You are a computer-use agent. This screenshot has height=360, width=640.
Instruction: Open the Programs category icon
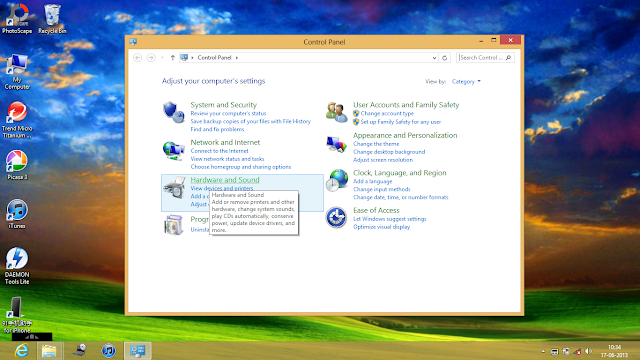[173, 224]
